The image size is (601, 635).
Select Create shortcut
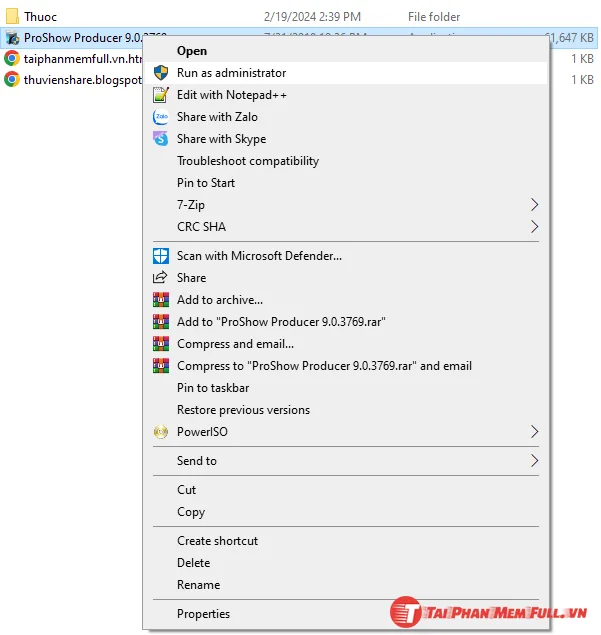[345, 541]
